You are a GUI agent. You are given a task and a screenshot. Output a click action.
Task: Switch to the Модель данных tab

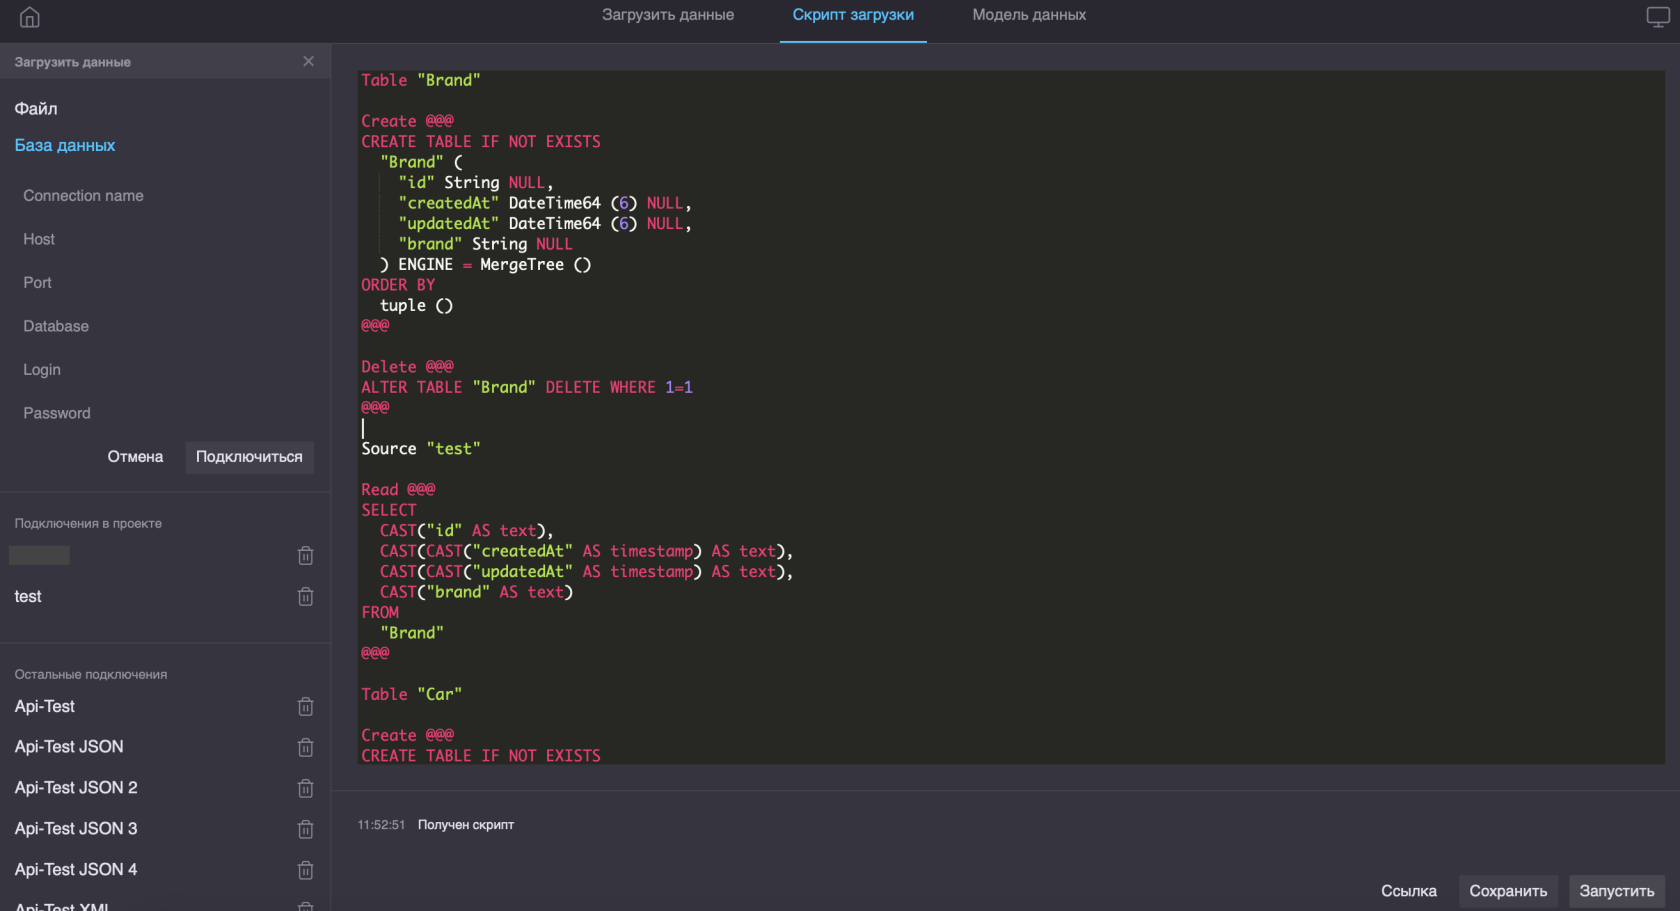click(x=1029, y=15)
